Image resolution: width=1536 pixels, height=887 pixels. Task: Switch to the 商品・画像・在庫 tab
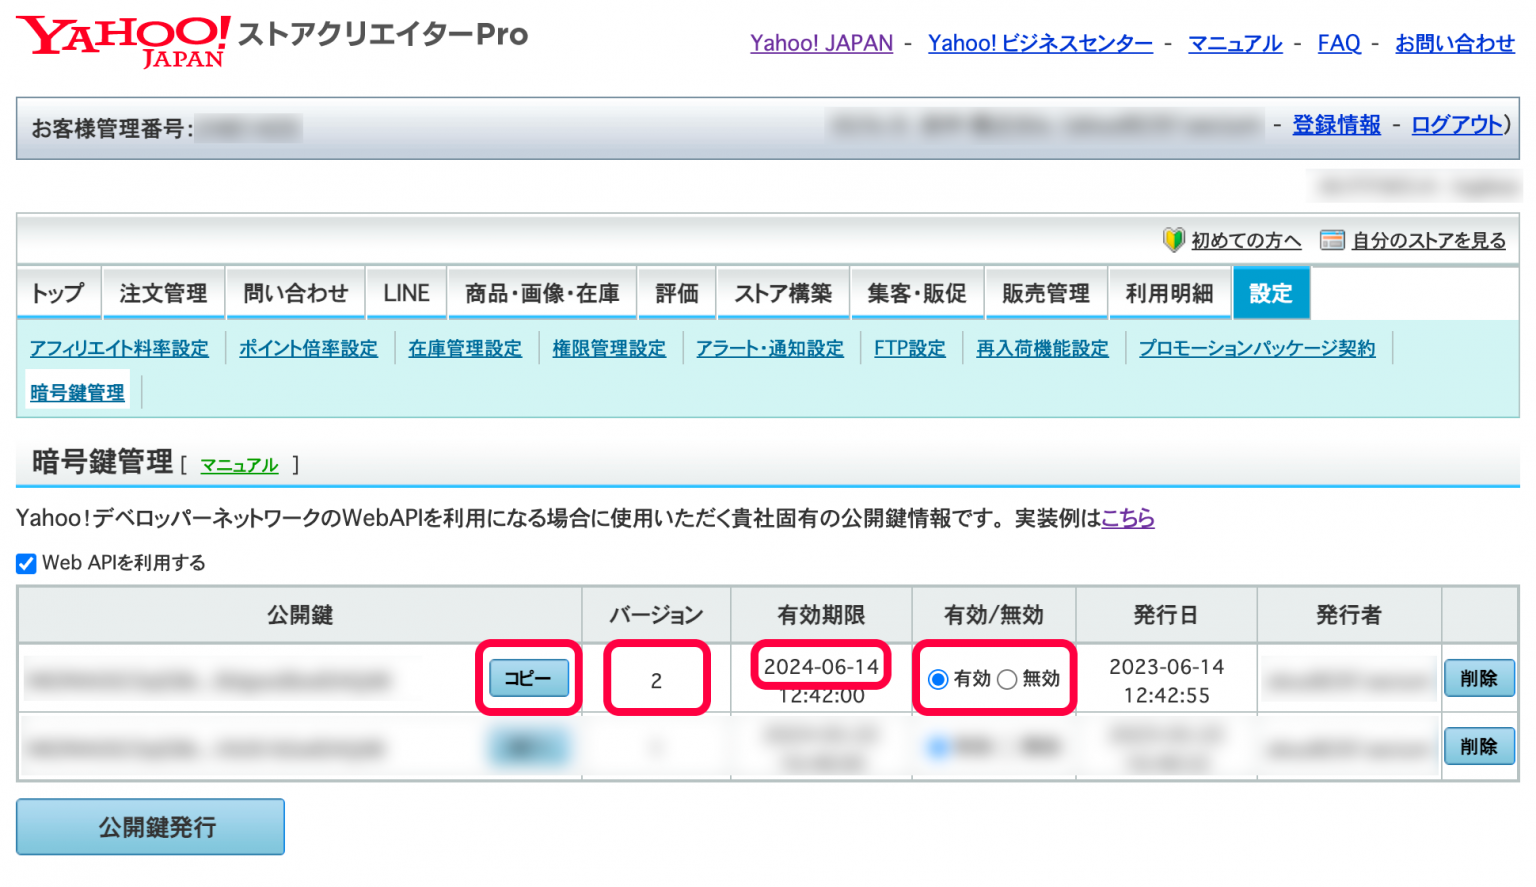[541, 292]
